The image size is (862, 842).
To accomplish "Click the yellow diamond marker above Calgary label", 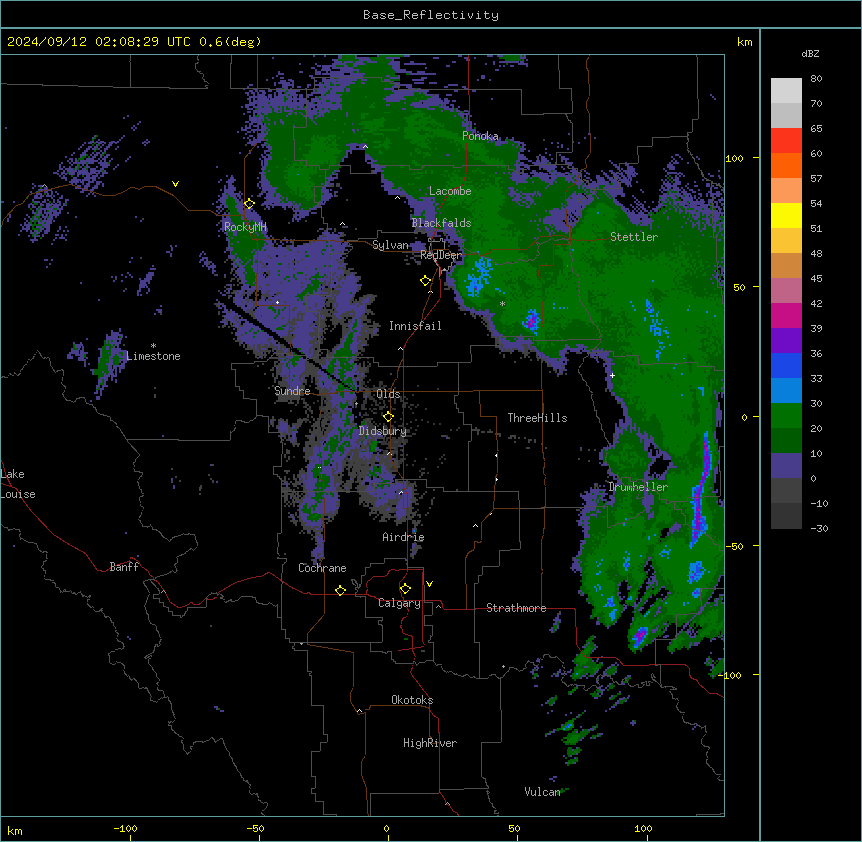I will coord(405,589).
